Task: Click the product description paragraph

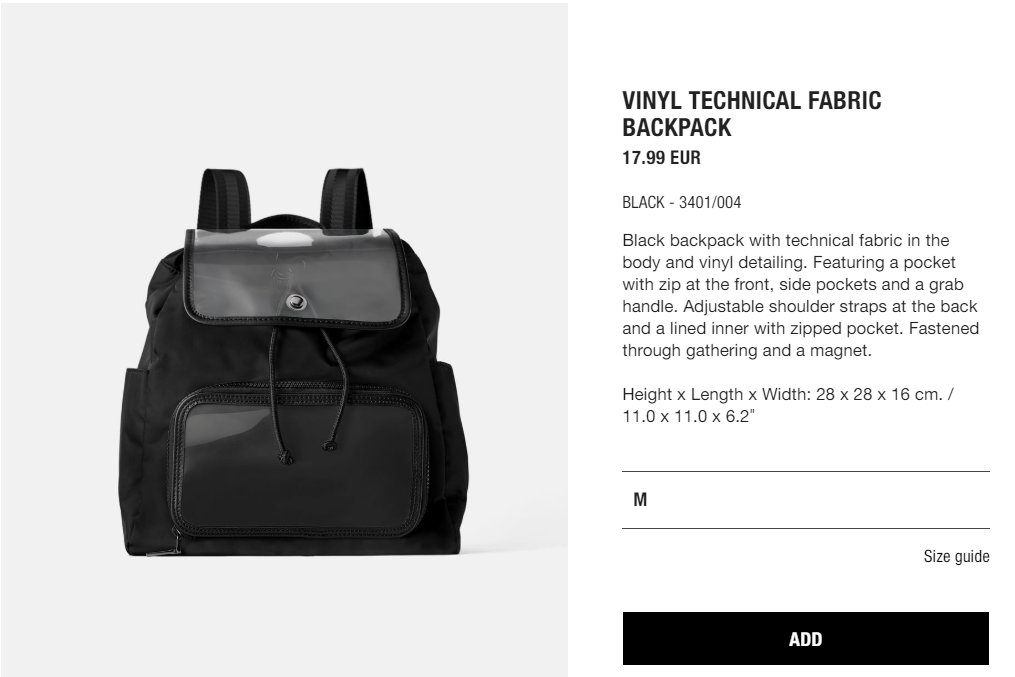Action: pyautogui.click(x=800, y=295)
